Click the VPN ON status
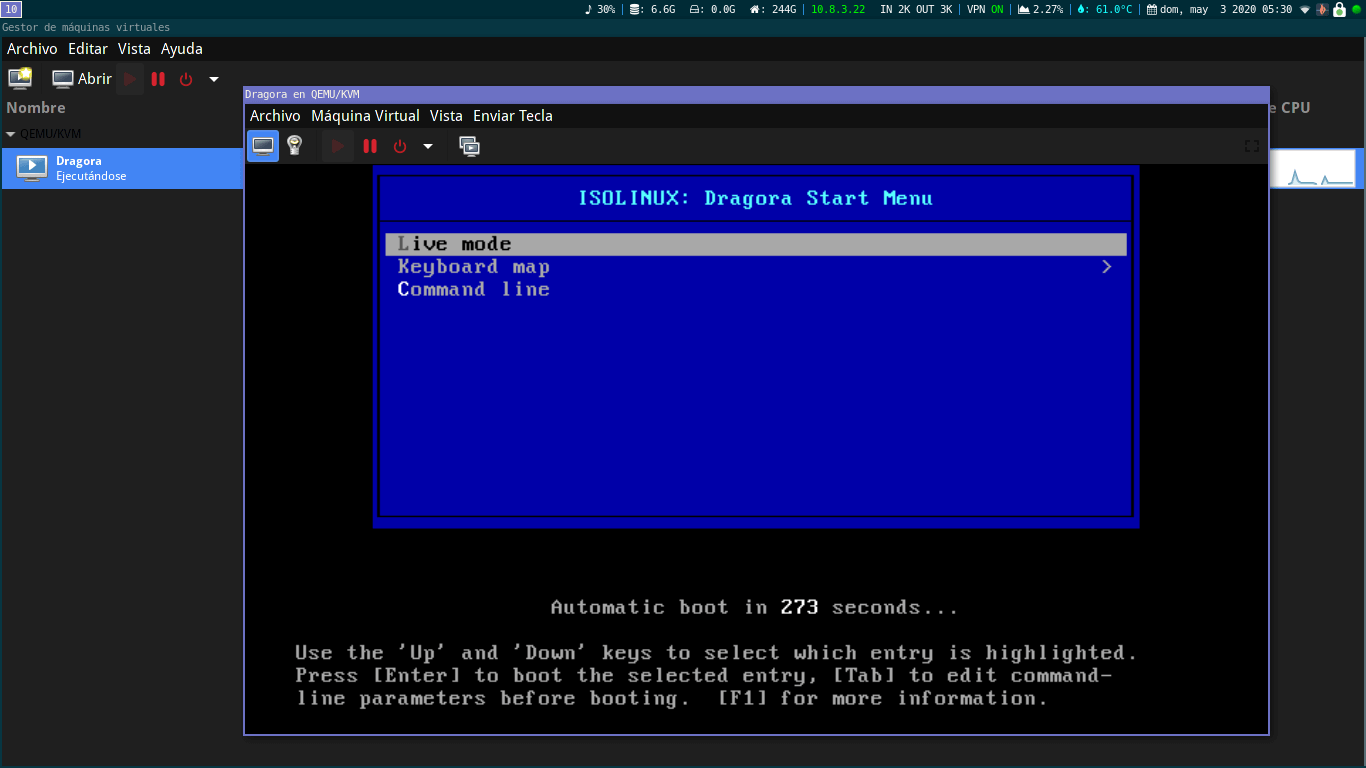The width and height of the screenshot is (1366, 768). [985, 9]
